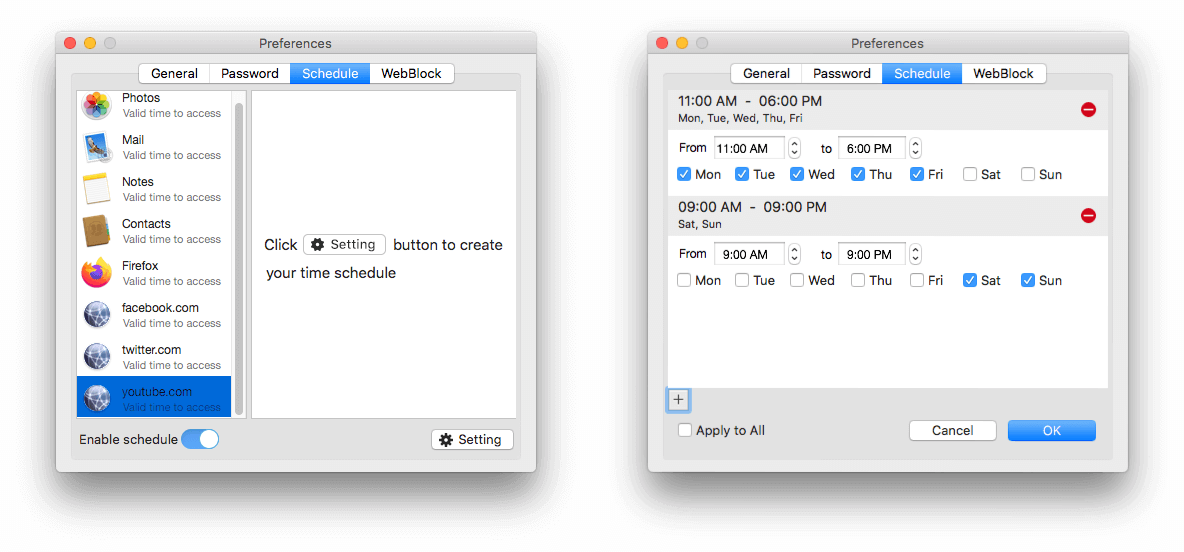Select the youtube.com row label
The width and height of the screenshot is (1184, 552).
(157, 392)
